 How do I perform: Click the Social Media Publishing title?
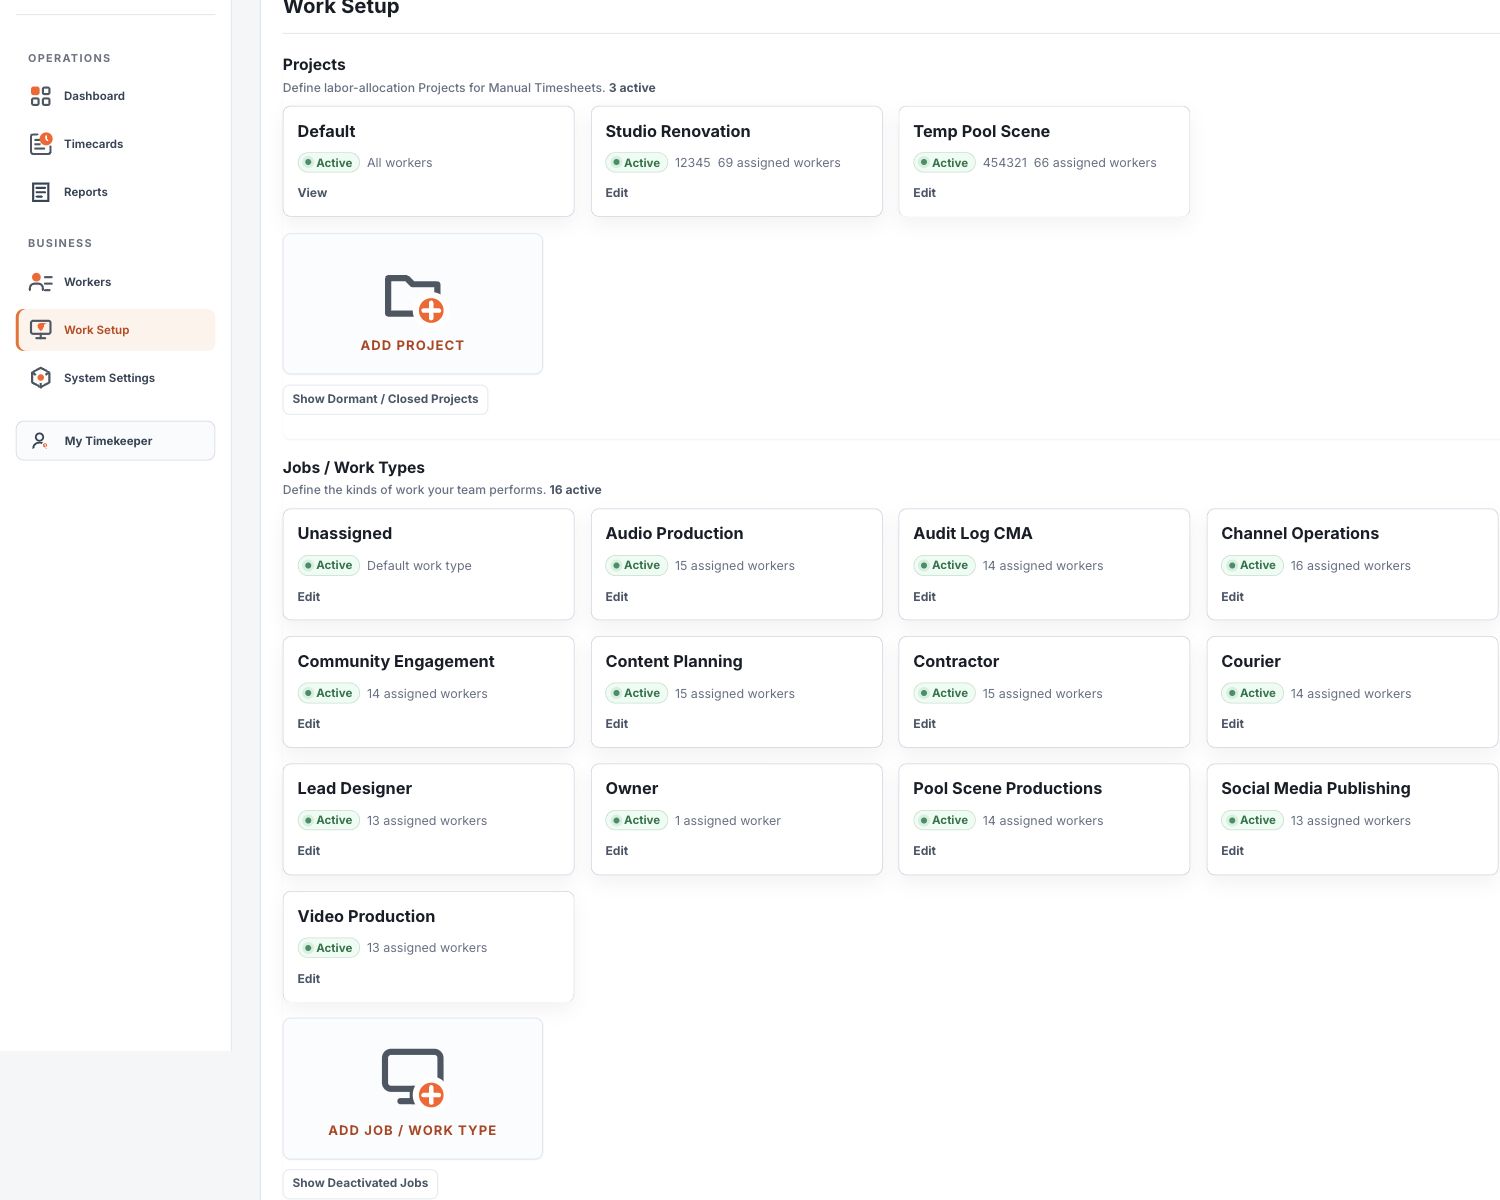pyautogui.click(x=1316, y=788)
